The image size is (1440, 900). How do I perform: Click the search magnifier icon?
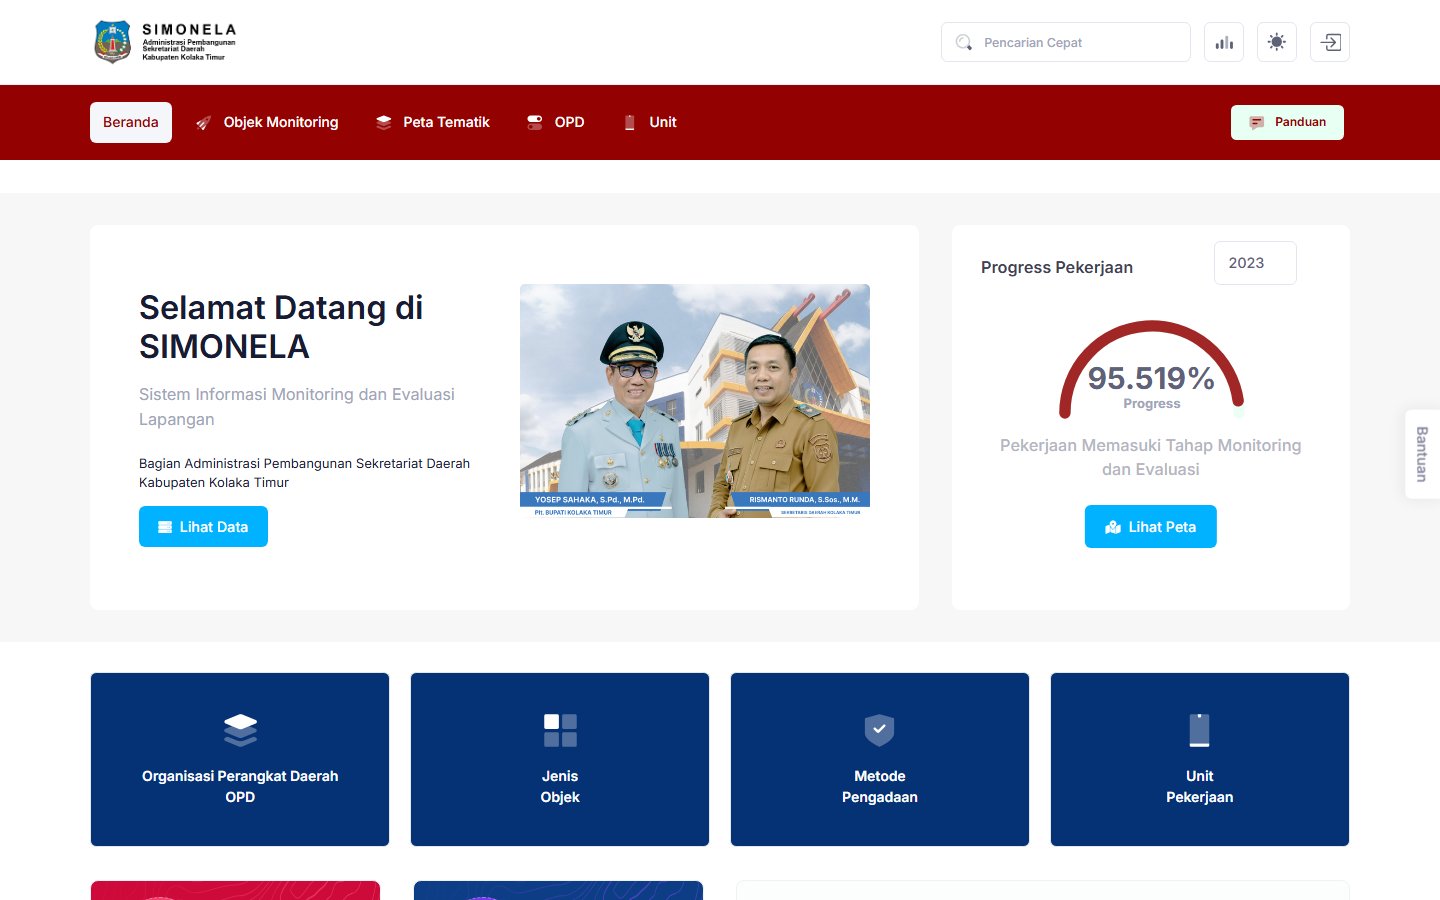964,42
